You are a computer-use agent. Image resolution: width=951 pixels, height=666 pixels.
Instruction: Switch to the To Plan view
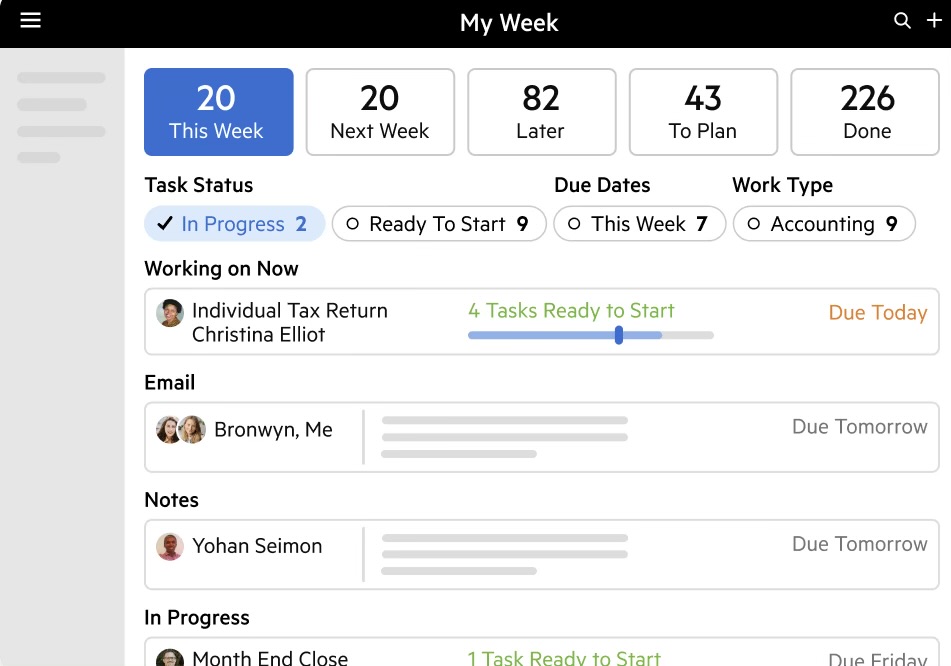click(703, 111)
